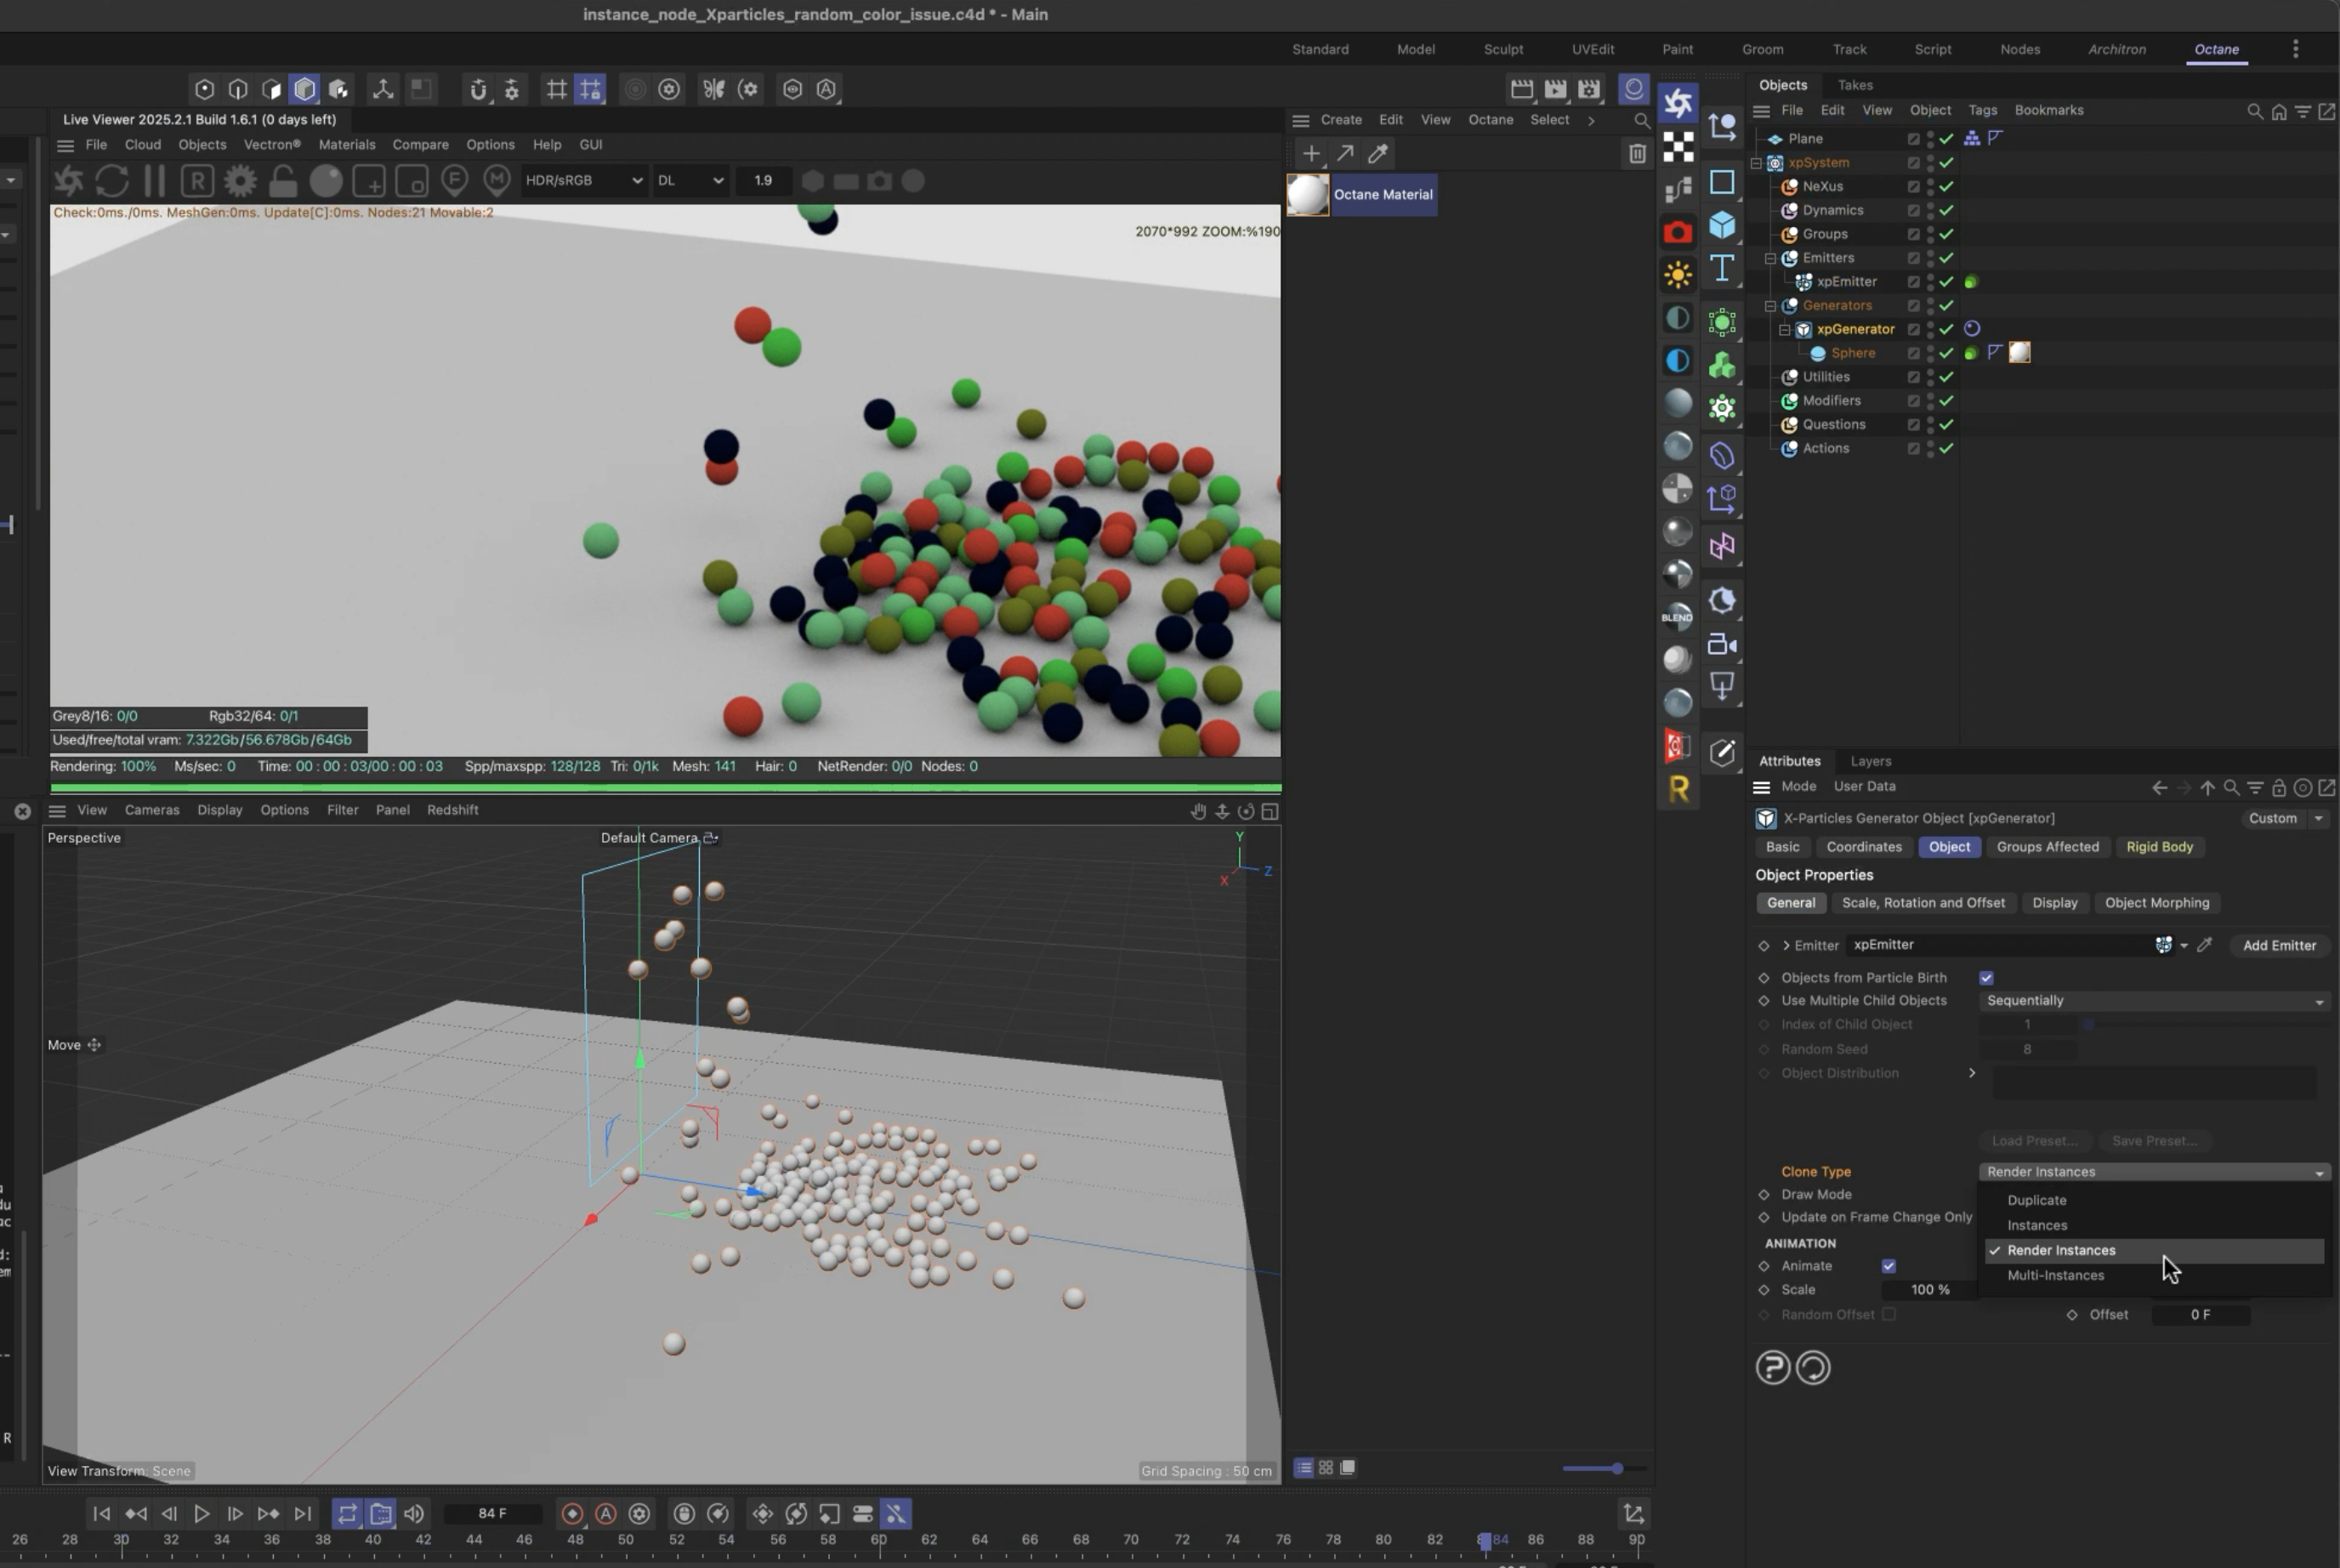Adjust the material preview size slider
This screenshot has width=2340, height=1568.
pos(1616,1468)
